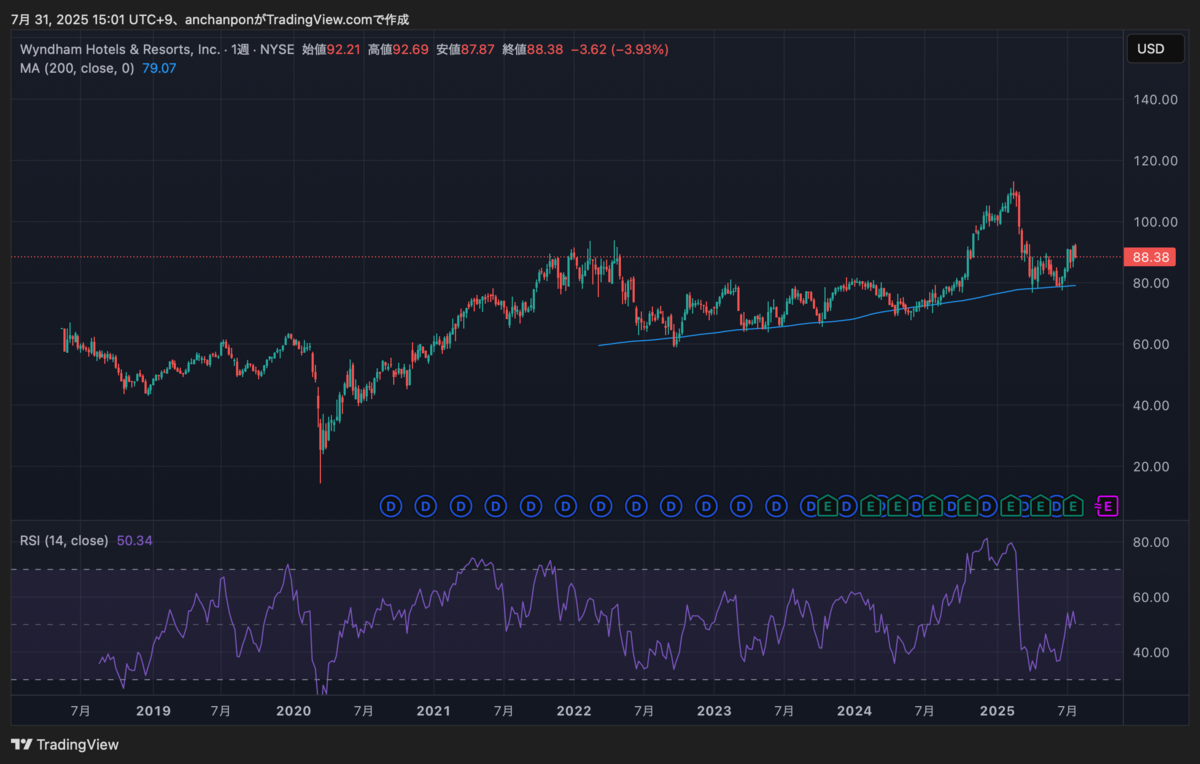This screenshot has width=1200, height=764.
Task: Click the 2019 label on the time axis
Action: (x=153, y=712)
